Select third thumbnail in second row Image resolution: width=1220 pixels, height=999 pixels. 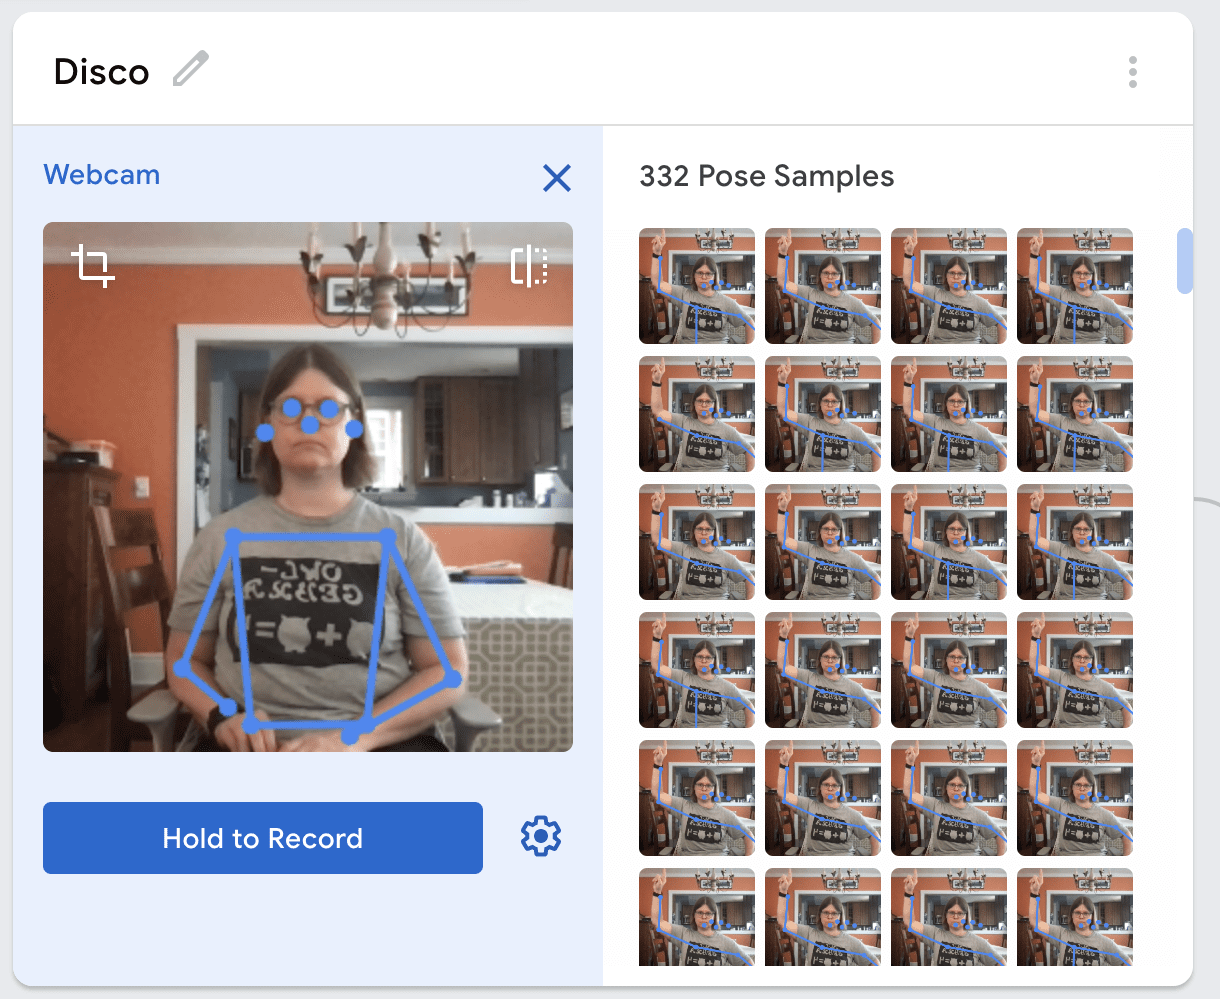(949, 414)
